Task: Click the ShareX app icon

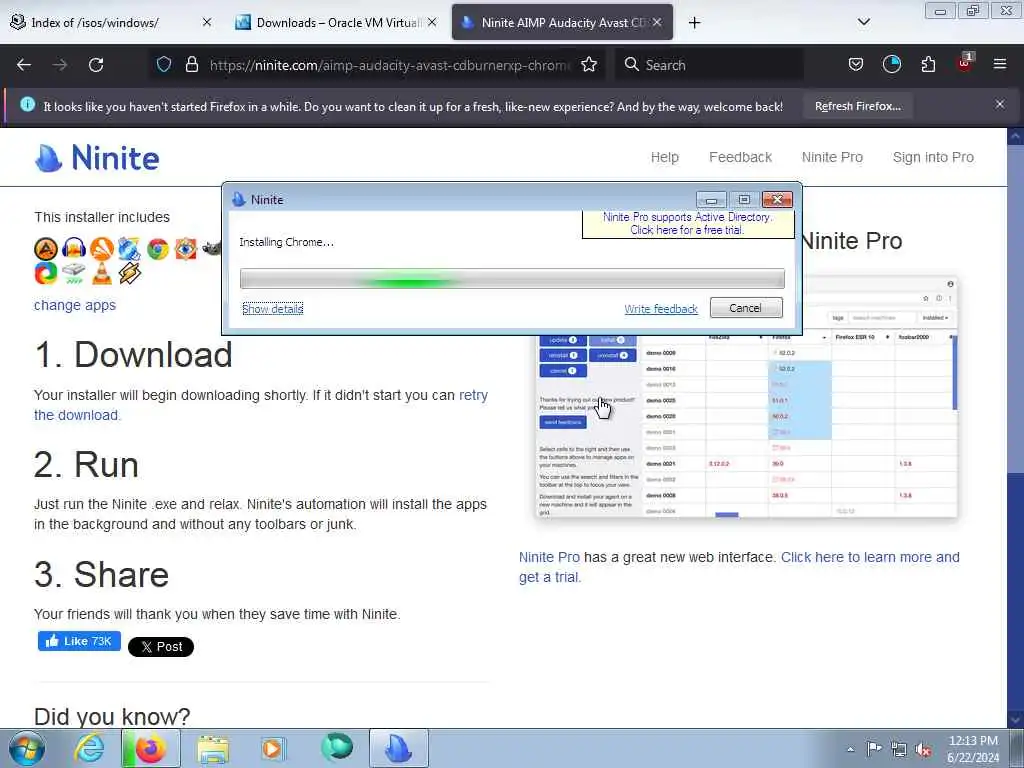Action: pyautogui.click(x=46, y=273)
